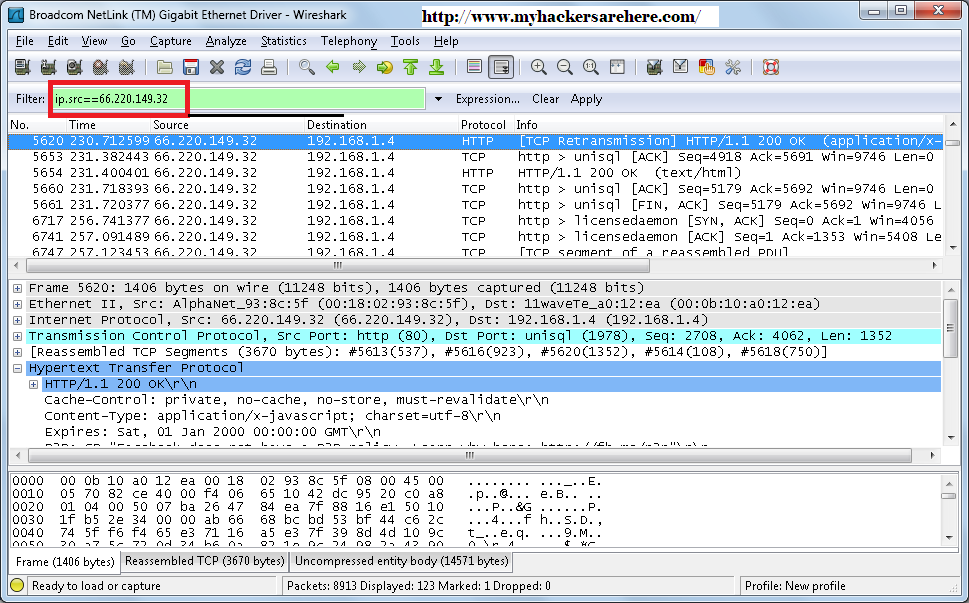The height and width of the screenshot is (603, 969).
Task: Click the Expression... button
Action: [488, 99]
